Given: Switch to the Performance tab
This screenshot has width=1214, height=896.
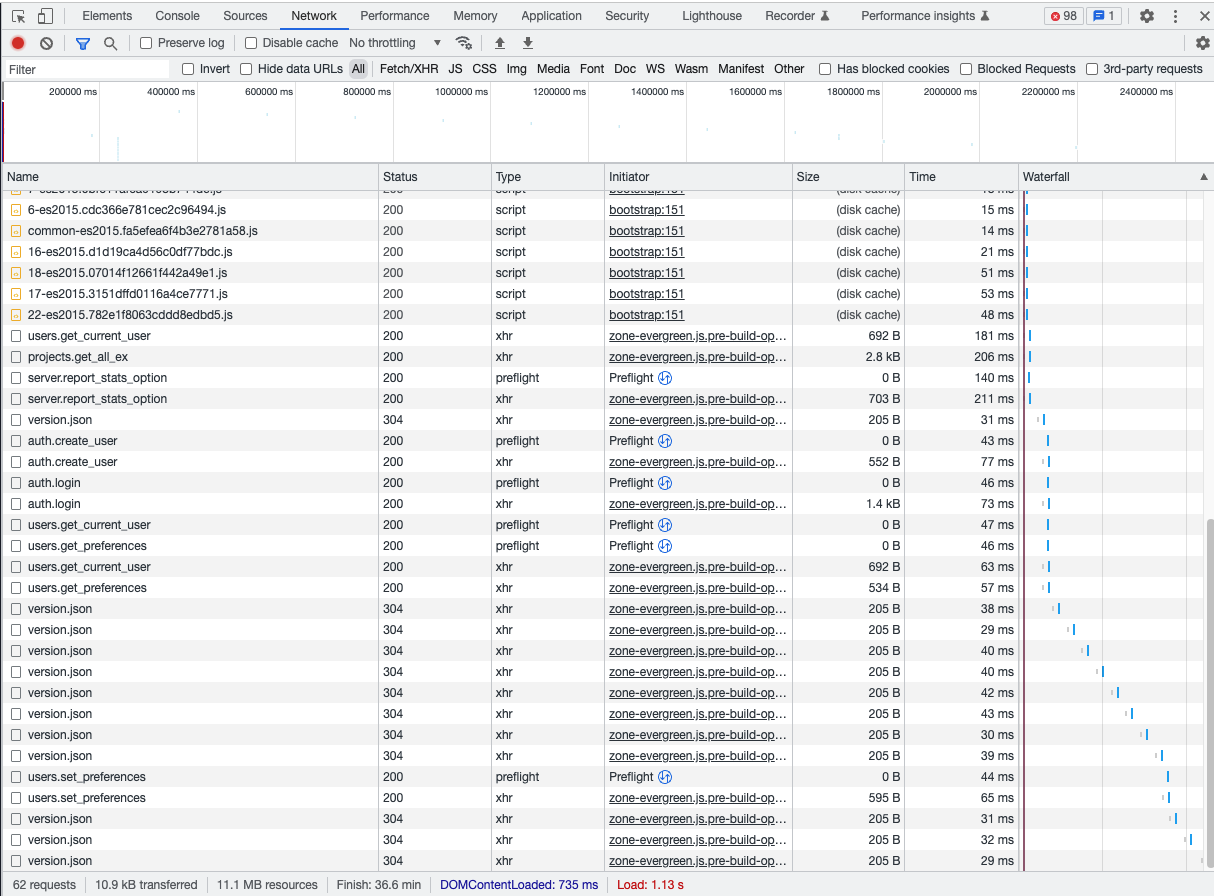Looking at the screenshot, I should coord(394,16).
